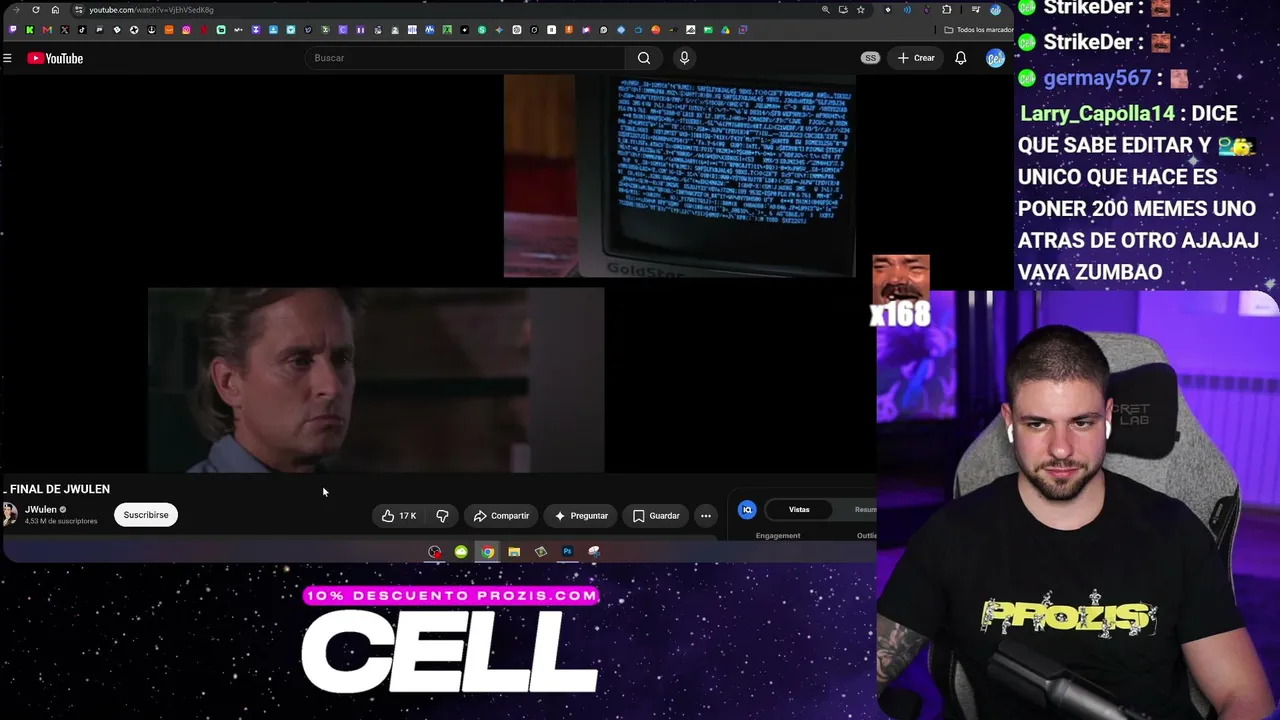Click the video frame showing the man

click(x=376, y=380)
